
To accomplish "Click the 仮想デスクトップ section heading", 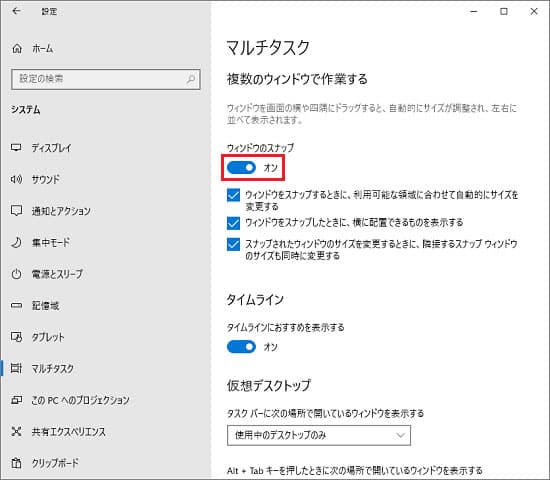I will point(269,385).
